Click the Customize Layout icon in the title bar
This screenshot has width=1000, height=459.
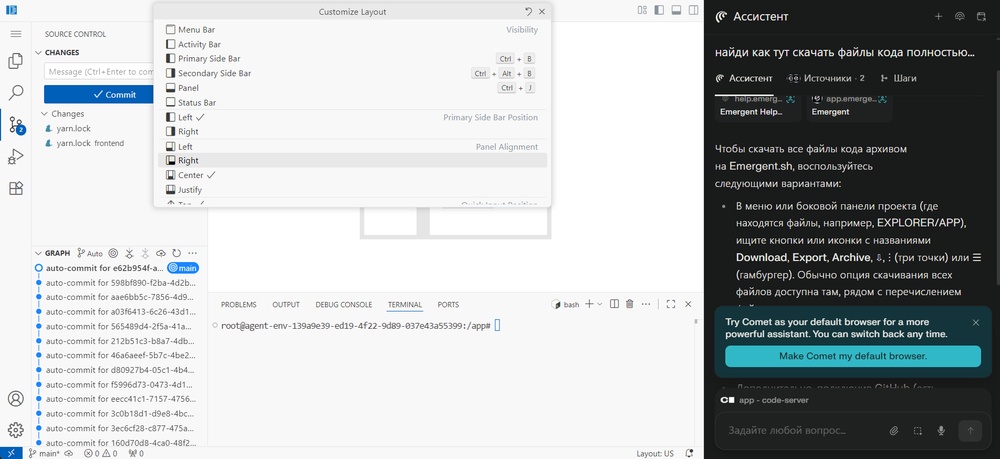click(x=642, y=10)
